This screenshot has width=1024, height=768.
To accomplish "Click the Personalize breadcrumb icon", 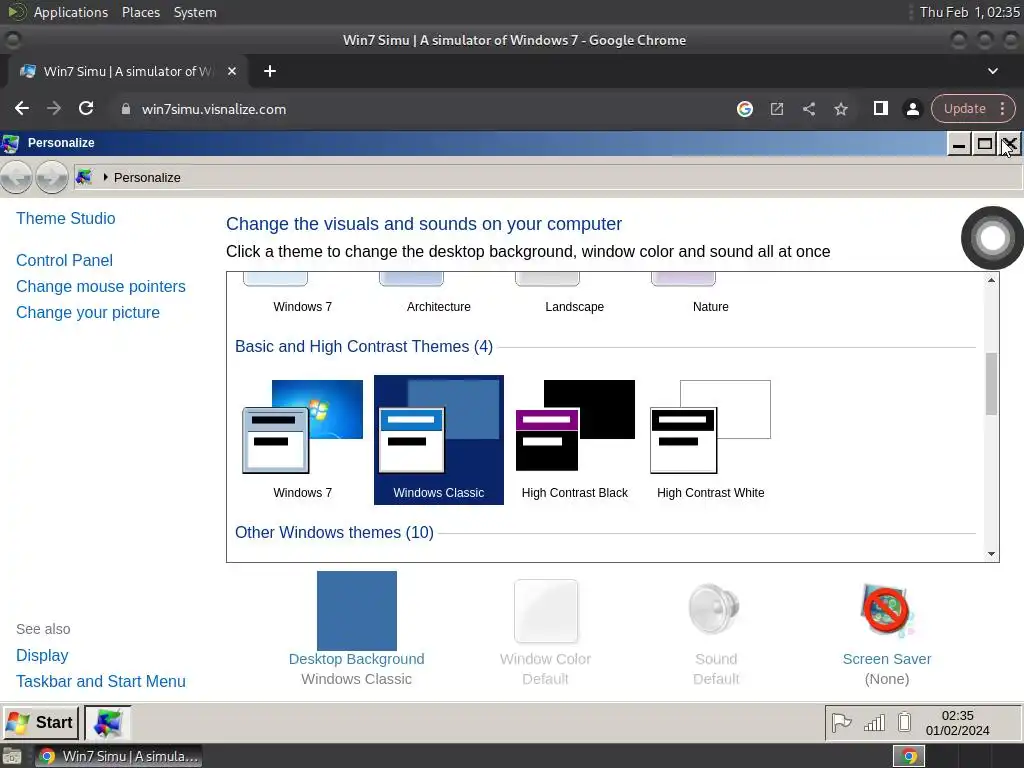I will click(84, 177).
